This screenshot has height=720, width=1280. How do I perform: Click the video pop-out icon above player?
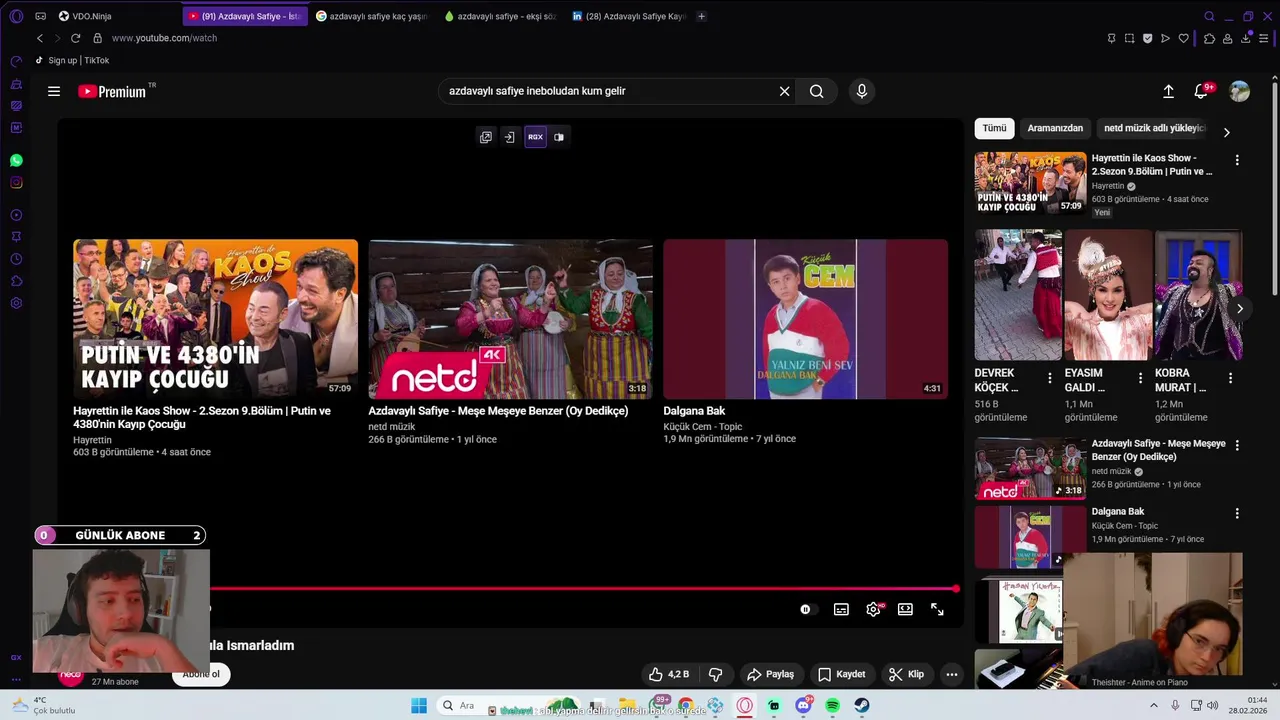coord(486,137)
